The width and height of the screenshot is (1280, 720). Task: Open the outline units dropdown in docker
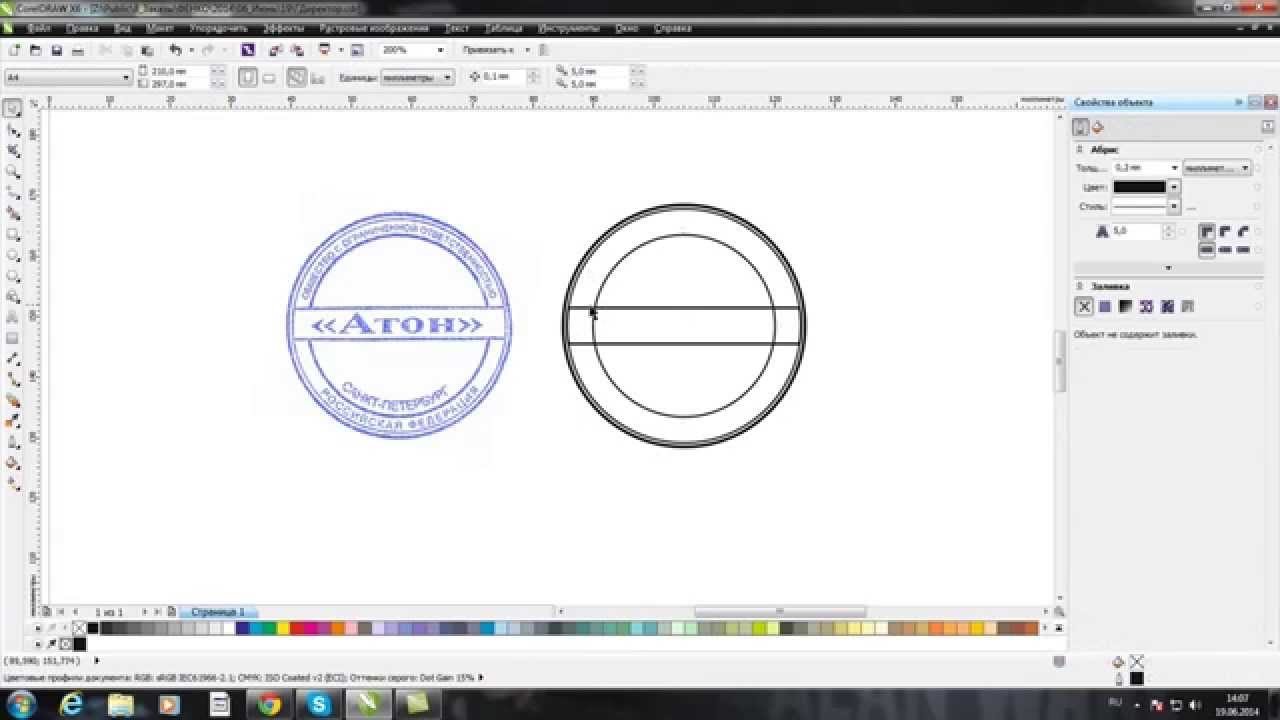(x=1216, y=168)
